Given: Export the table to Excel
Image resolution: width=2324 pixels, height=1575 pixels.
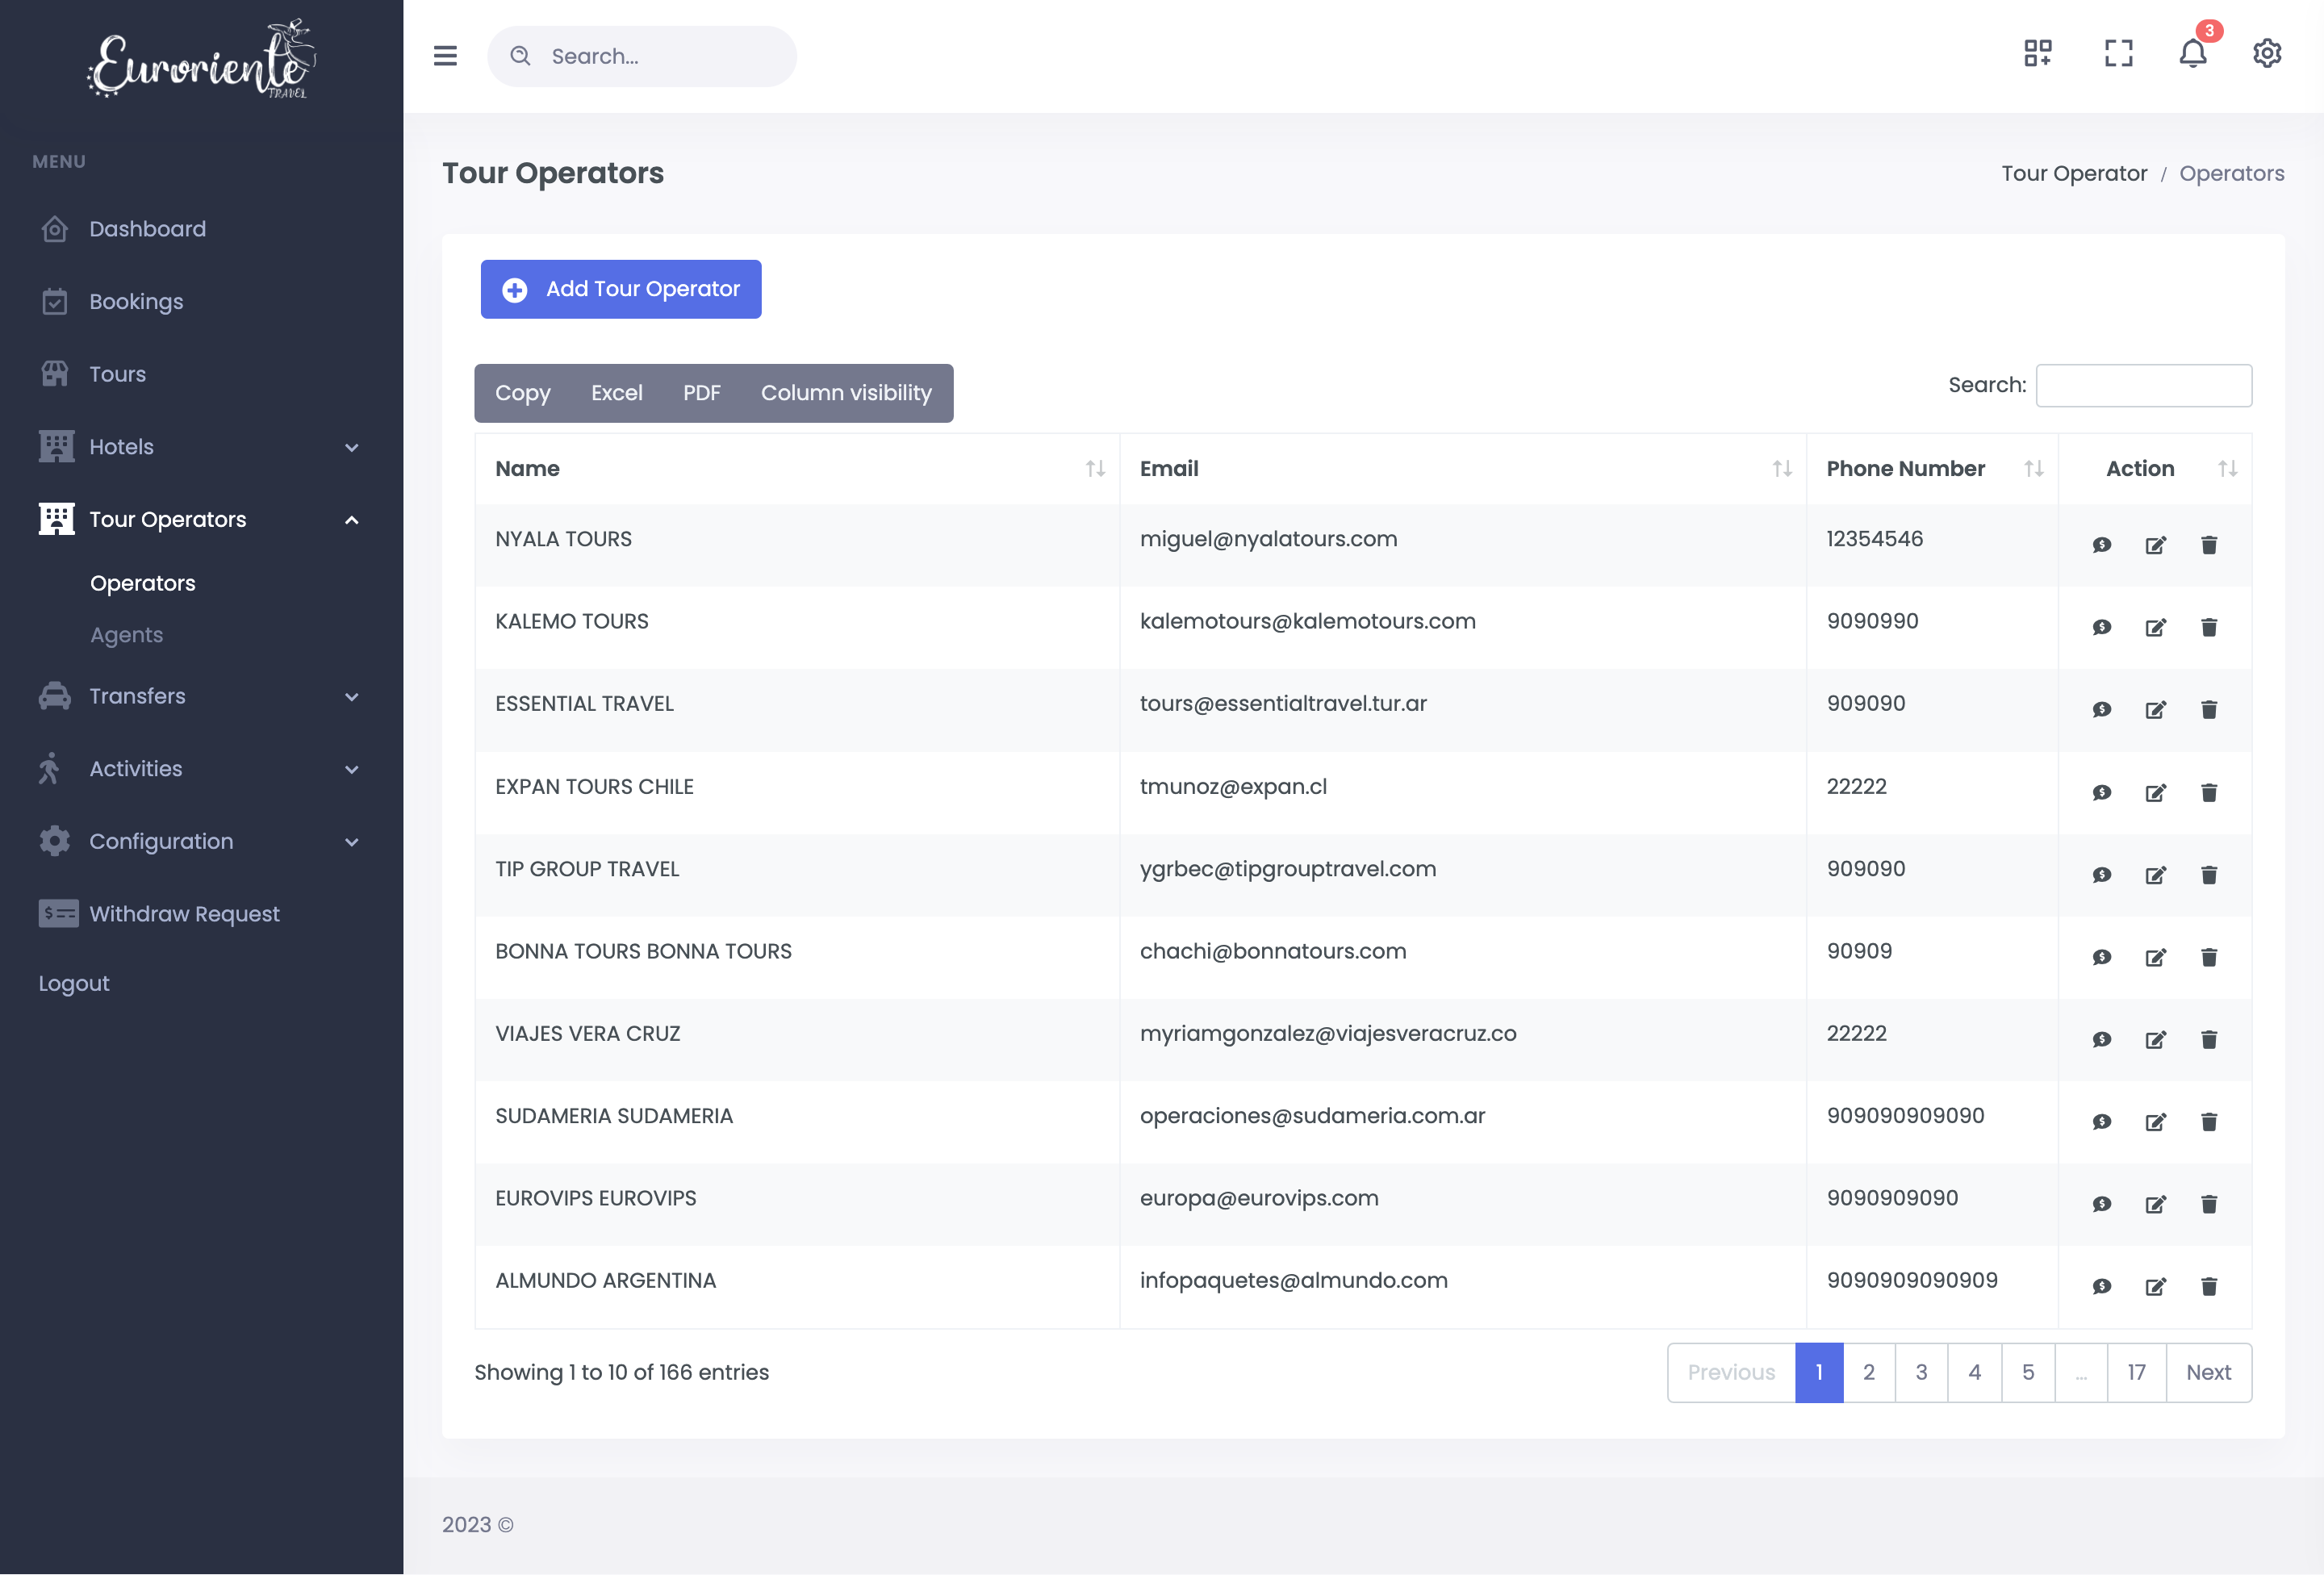Looking at the screenshot, I should (x=617, y=393).
